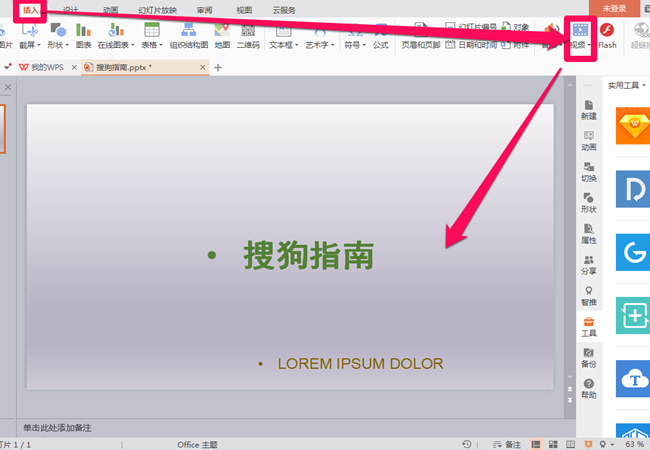Expand the 截屏 dropdown arrow
The height and width of the screenshot is (450, 650).
pos(39,45)
